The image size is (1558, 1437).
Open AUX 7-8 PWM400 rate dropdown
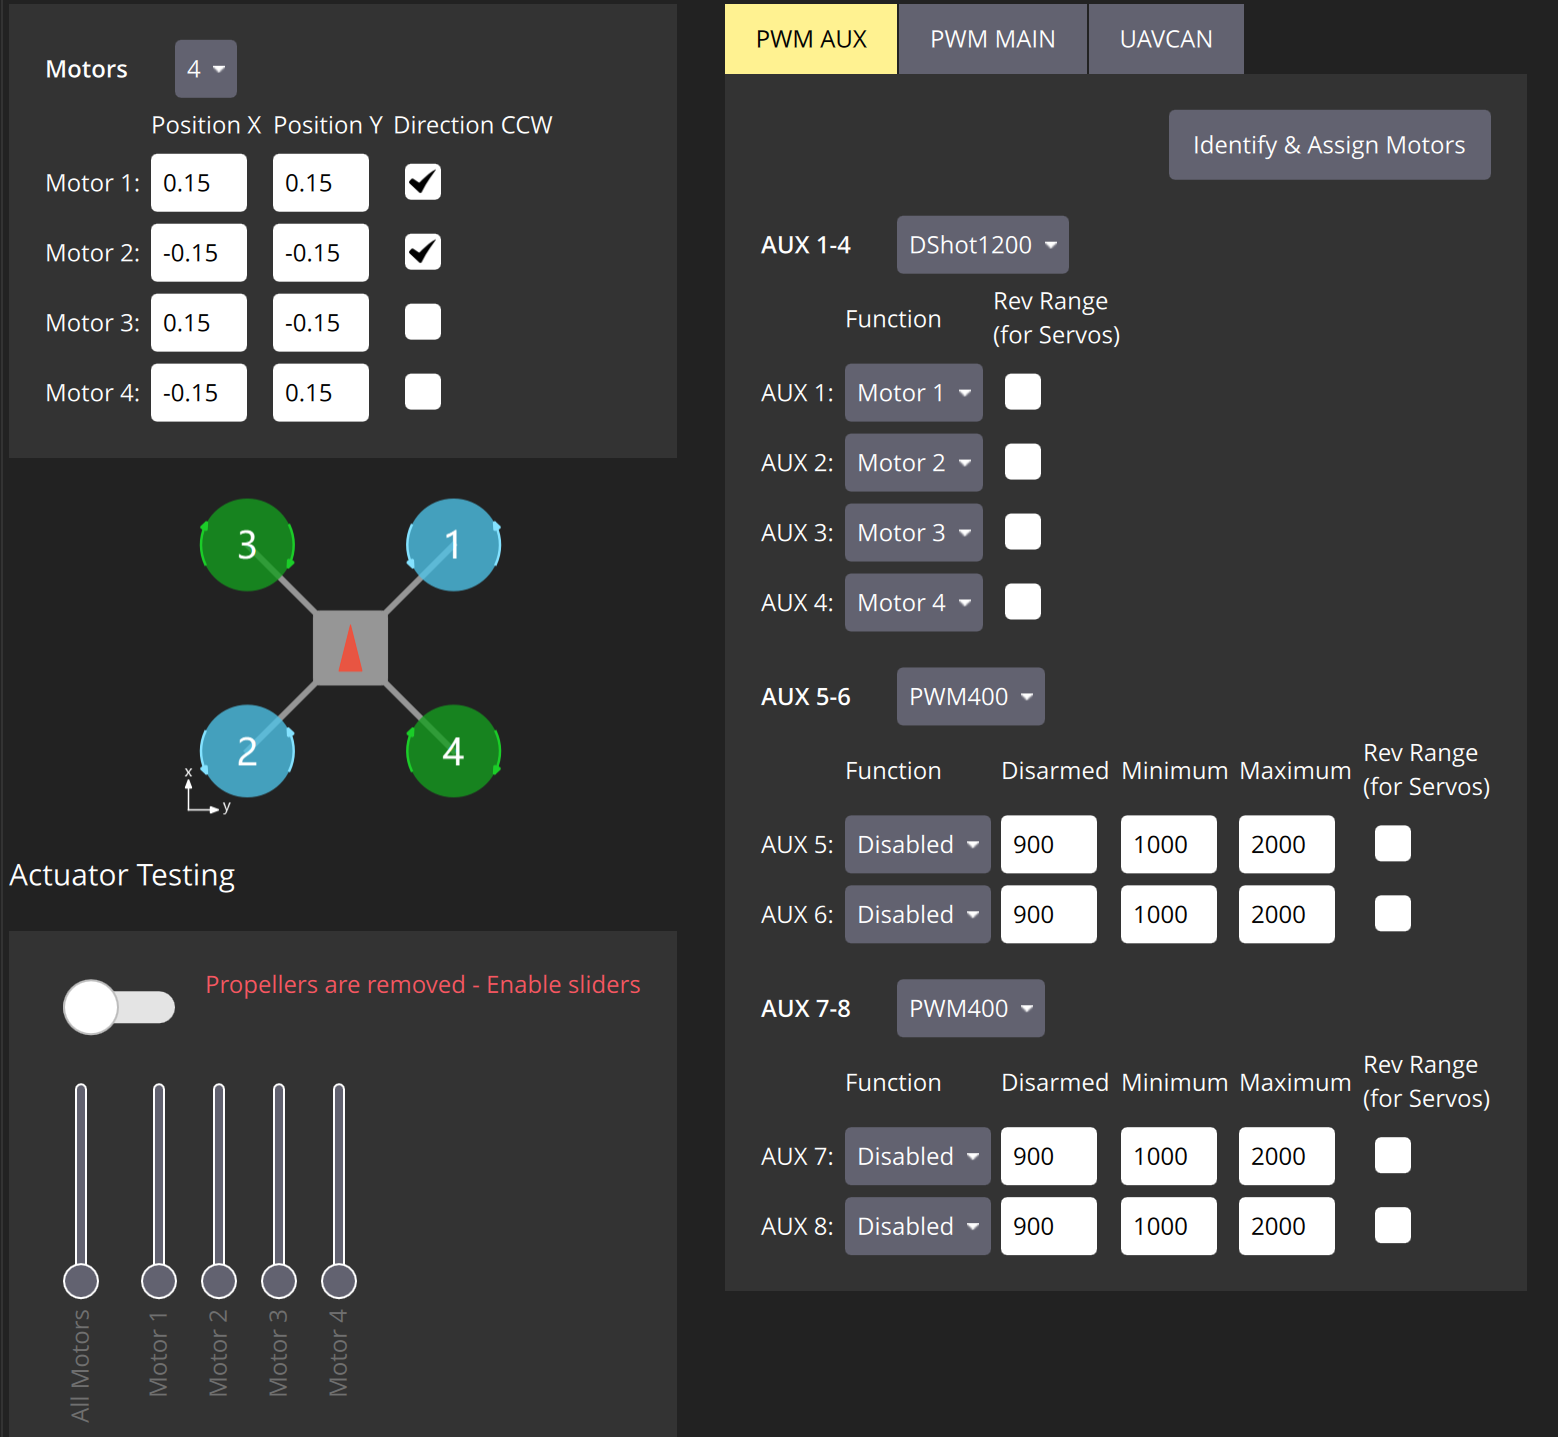pos(971,1009)
